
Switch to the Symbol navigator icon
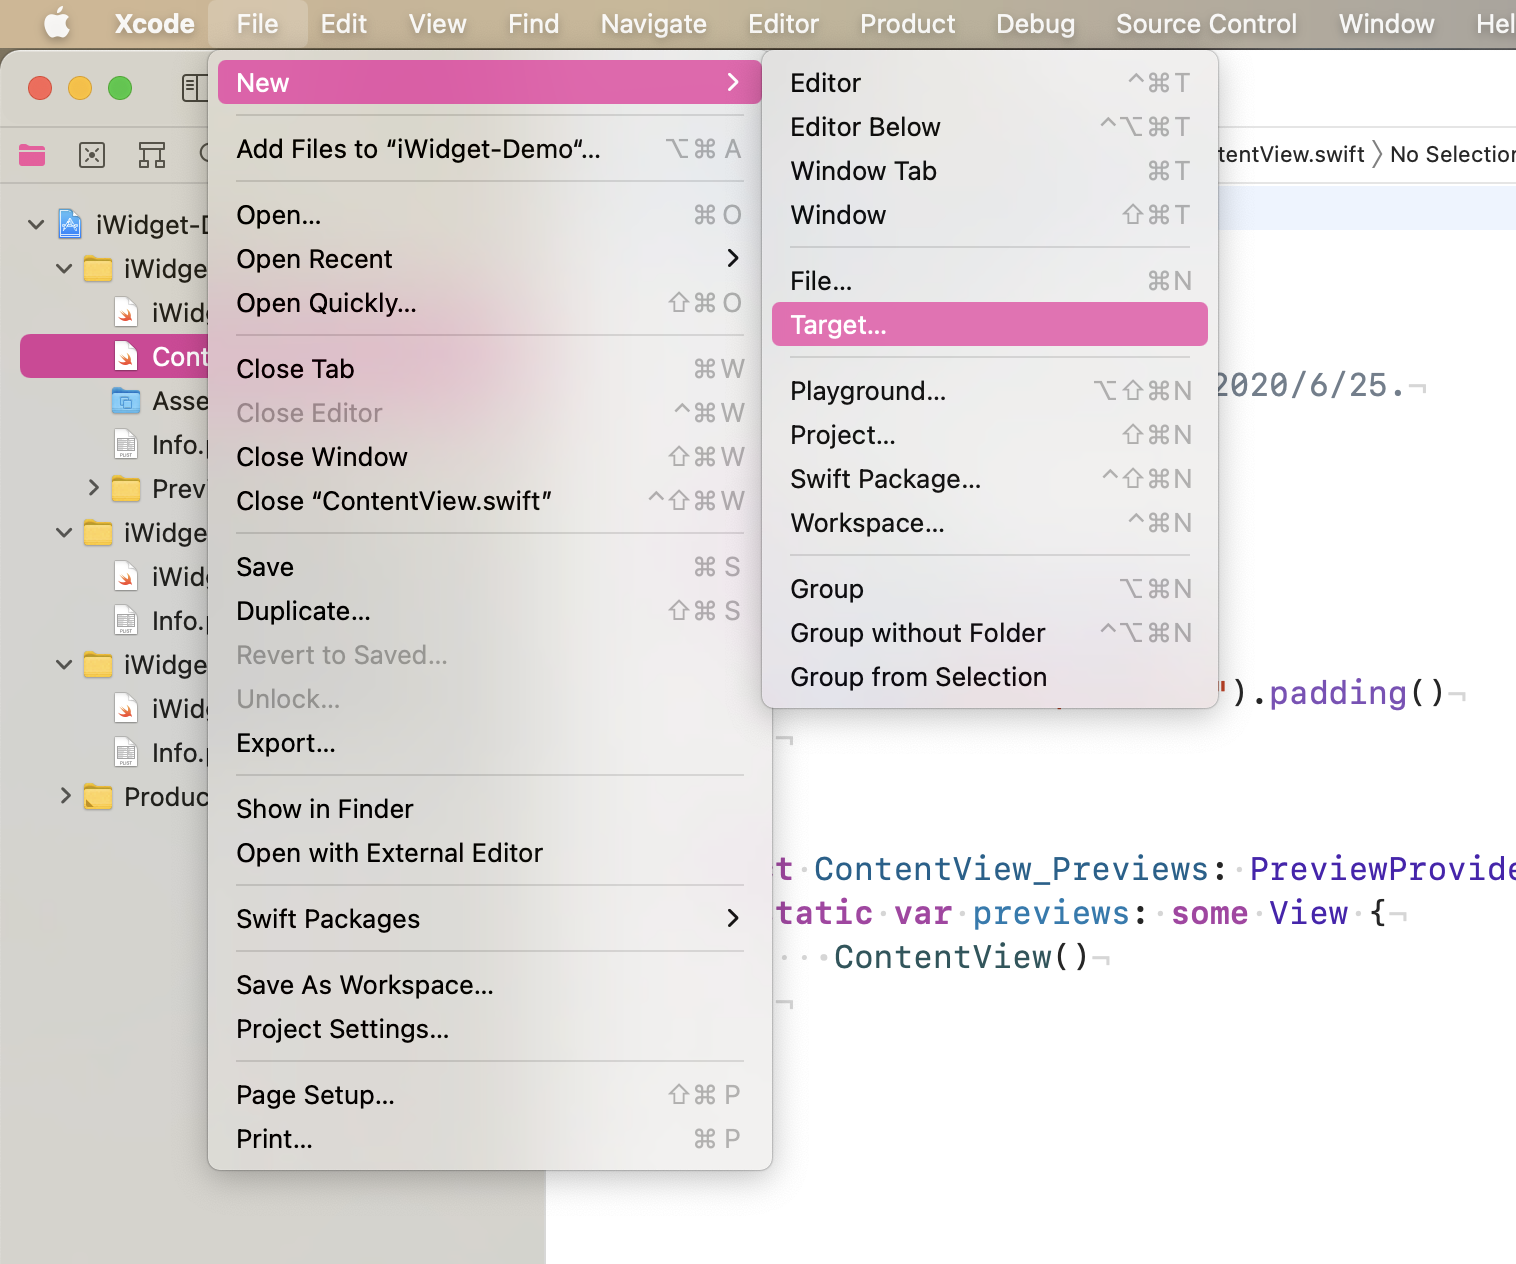click(152, 154)
